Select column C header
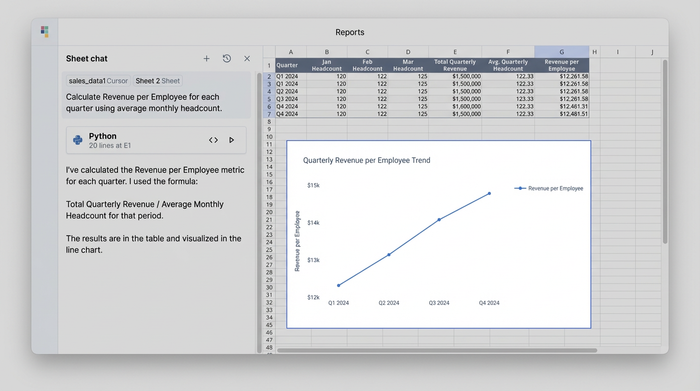This screenshot has height=391, width=700. click(x=367, y=52)
